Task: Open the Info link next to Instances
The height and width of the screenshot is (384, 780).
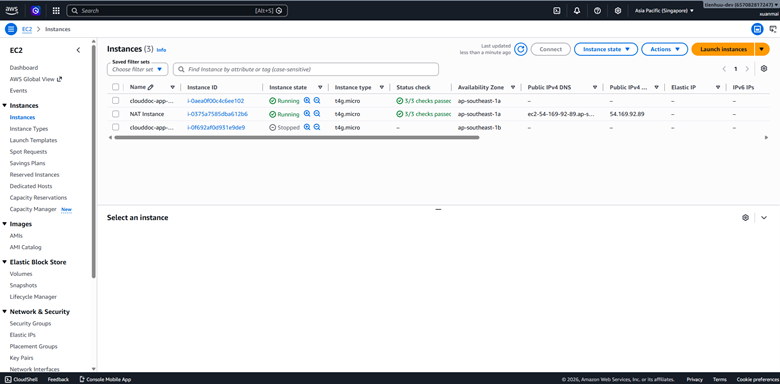Action: (x=161, y=50)
